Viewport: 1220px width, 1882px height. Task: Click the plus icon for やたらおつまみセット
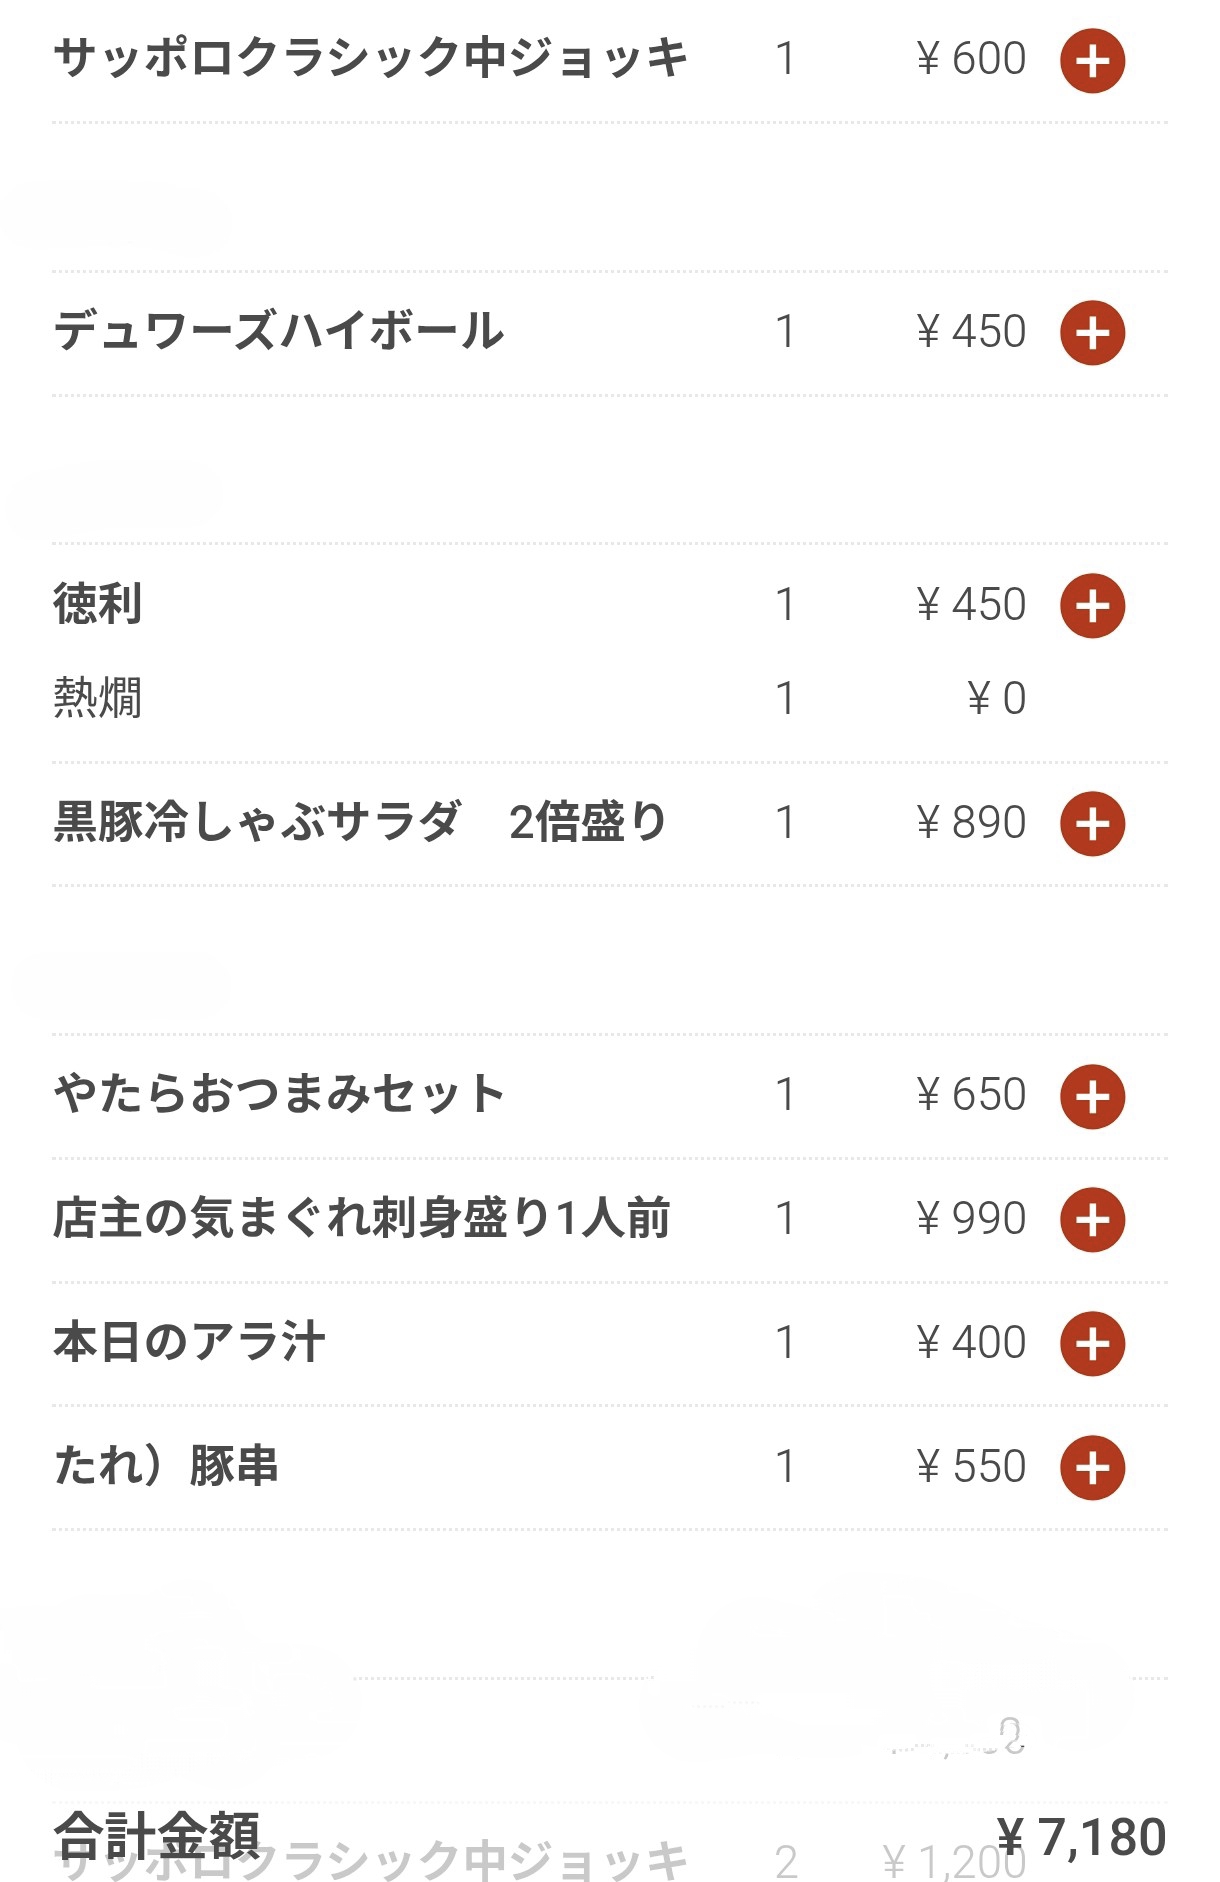coord(1092,1096)
